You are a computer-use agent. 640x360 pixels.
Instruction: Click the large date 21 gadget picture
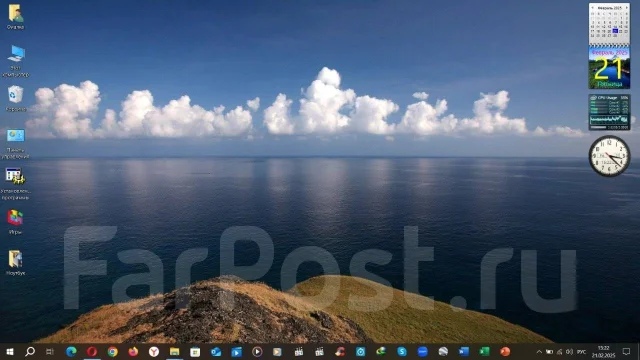[609, 68]
